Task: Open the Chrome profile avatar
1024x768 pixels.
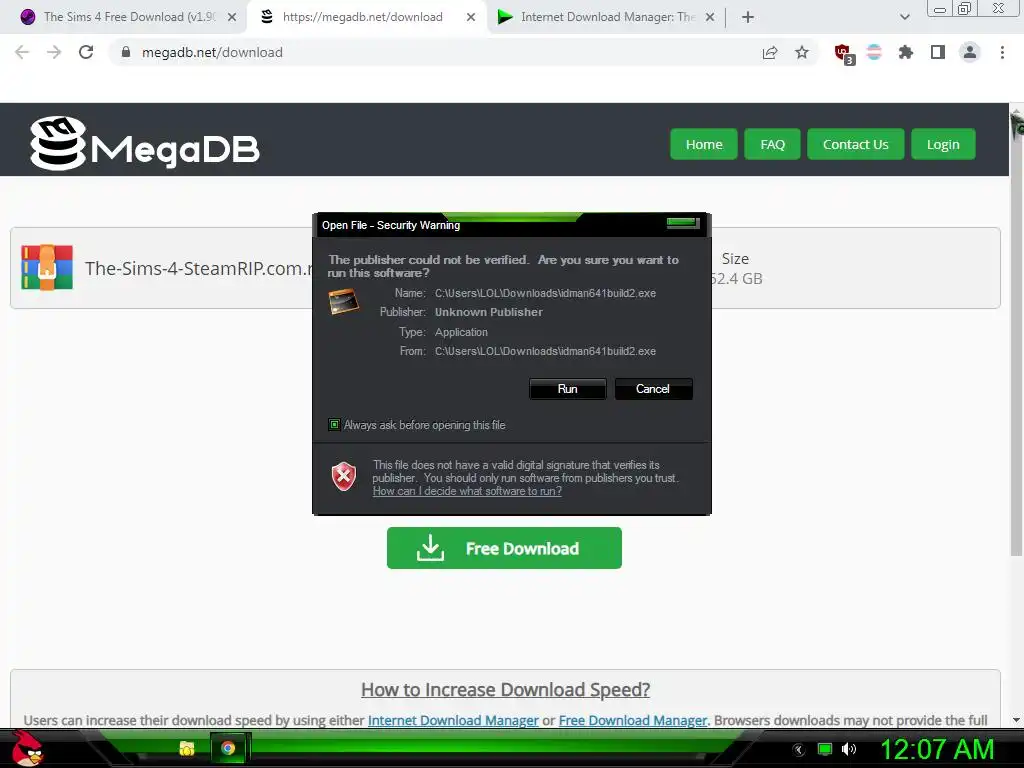Action: 970,52
